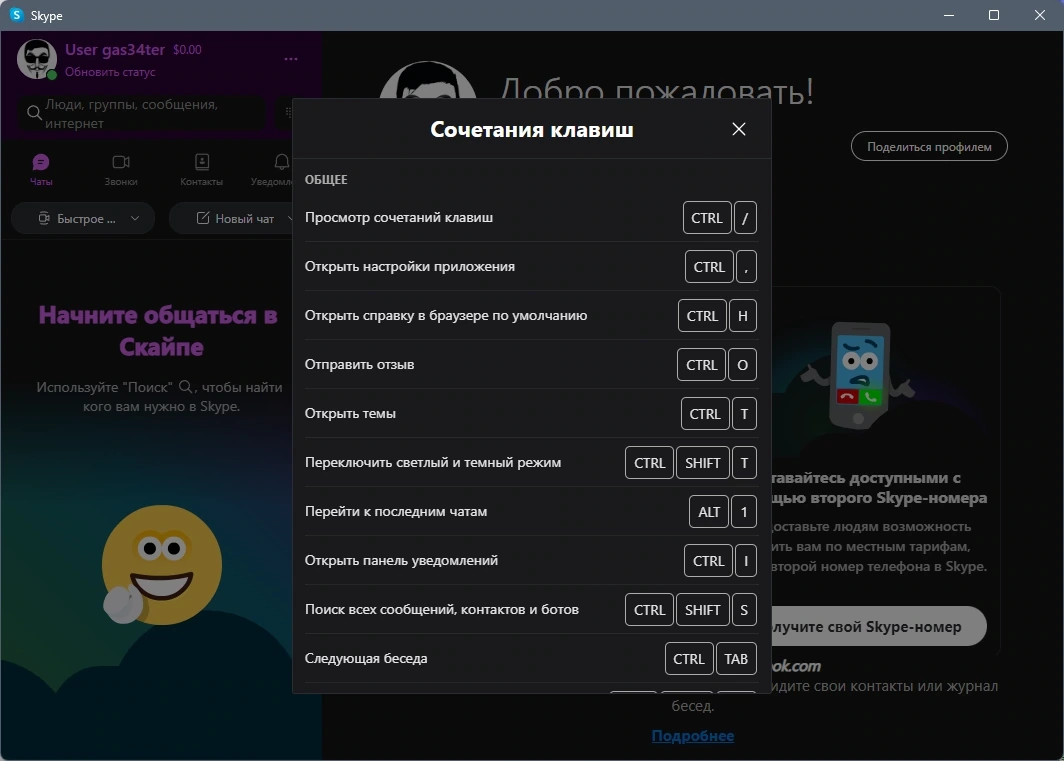Viewport: 1064px width, 761px height.
Task: Click the search field Люди, группы, сообщения
Action: tap(141, 113)
